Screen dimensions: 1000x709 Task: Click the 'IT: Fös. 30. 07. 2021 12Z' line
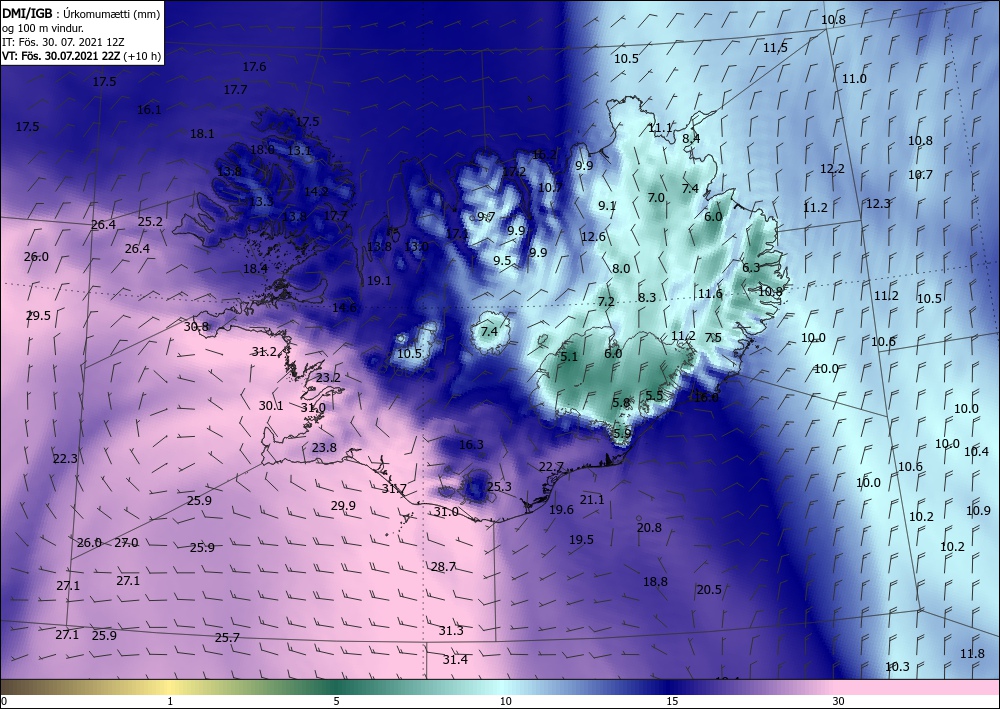63,42
